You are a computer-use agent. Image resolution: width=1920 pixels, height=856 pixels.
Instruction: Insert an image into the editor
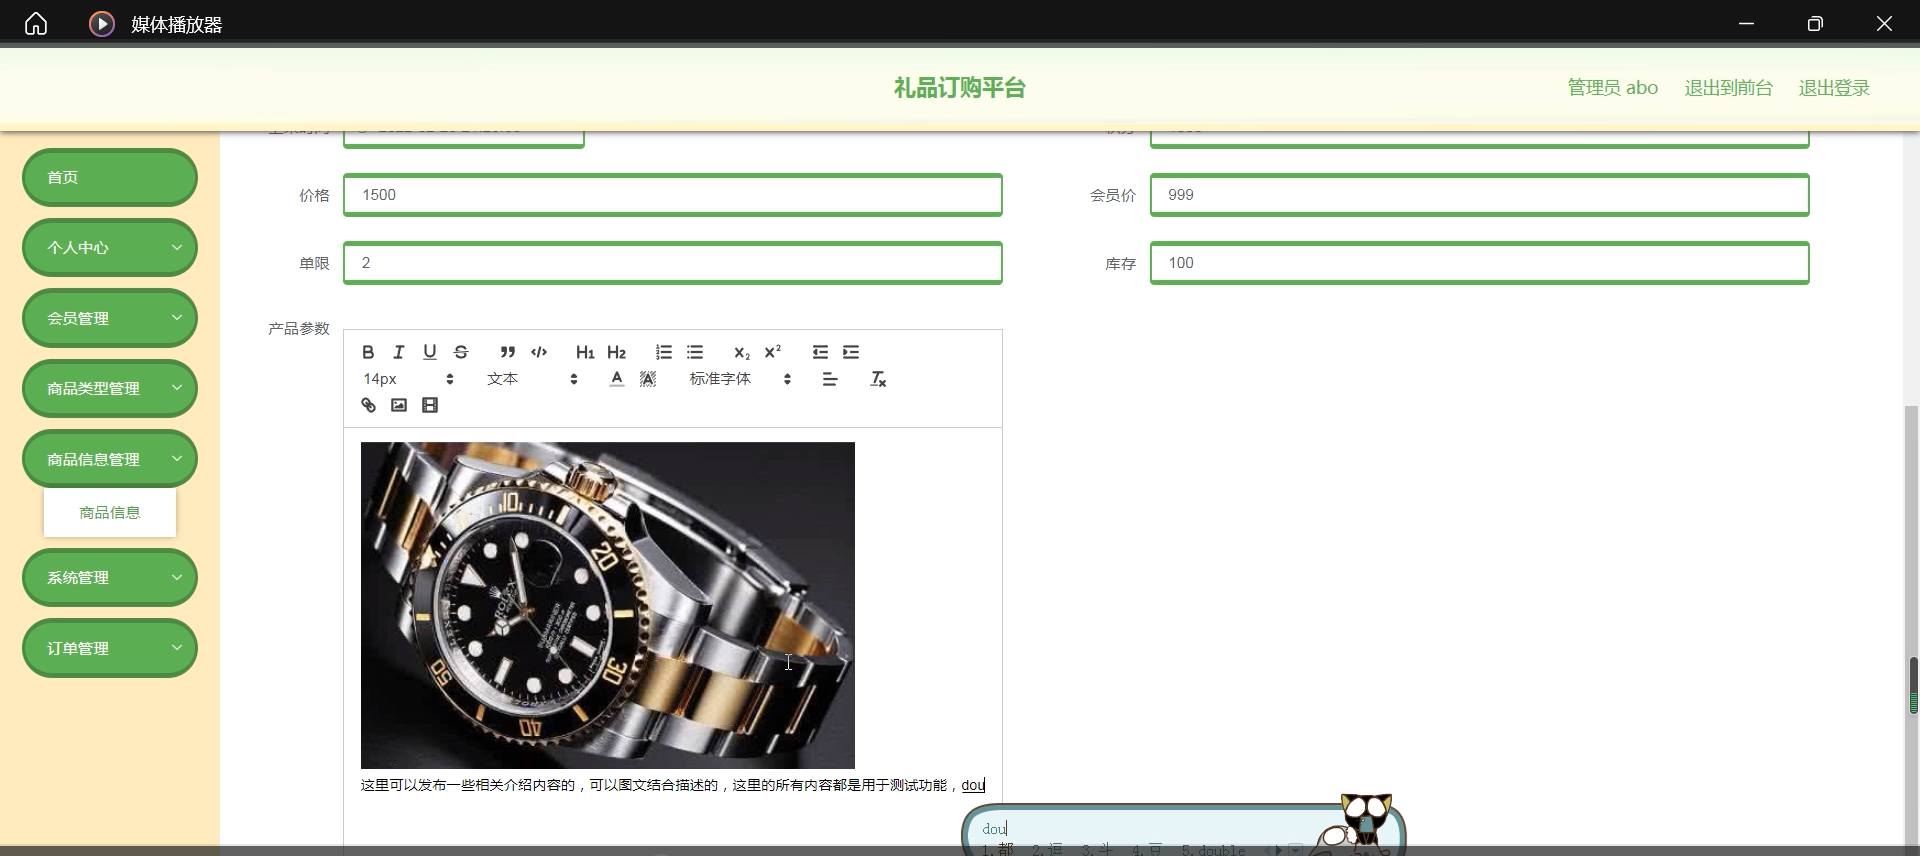(399, 405)
